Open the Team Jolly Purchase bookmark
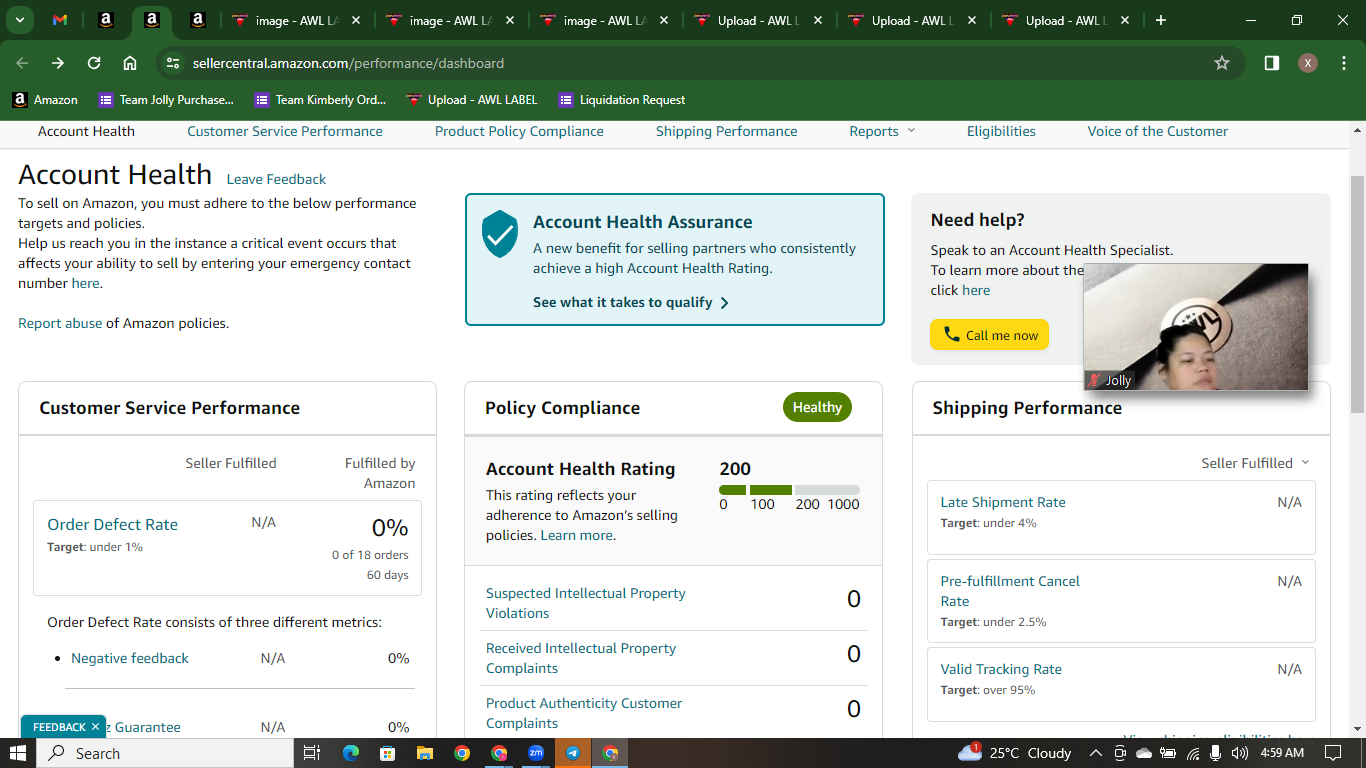 (166, 100)
